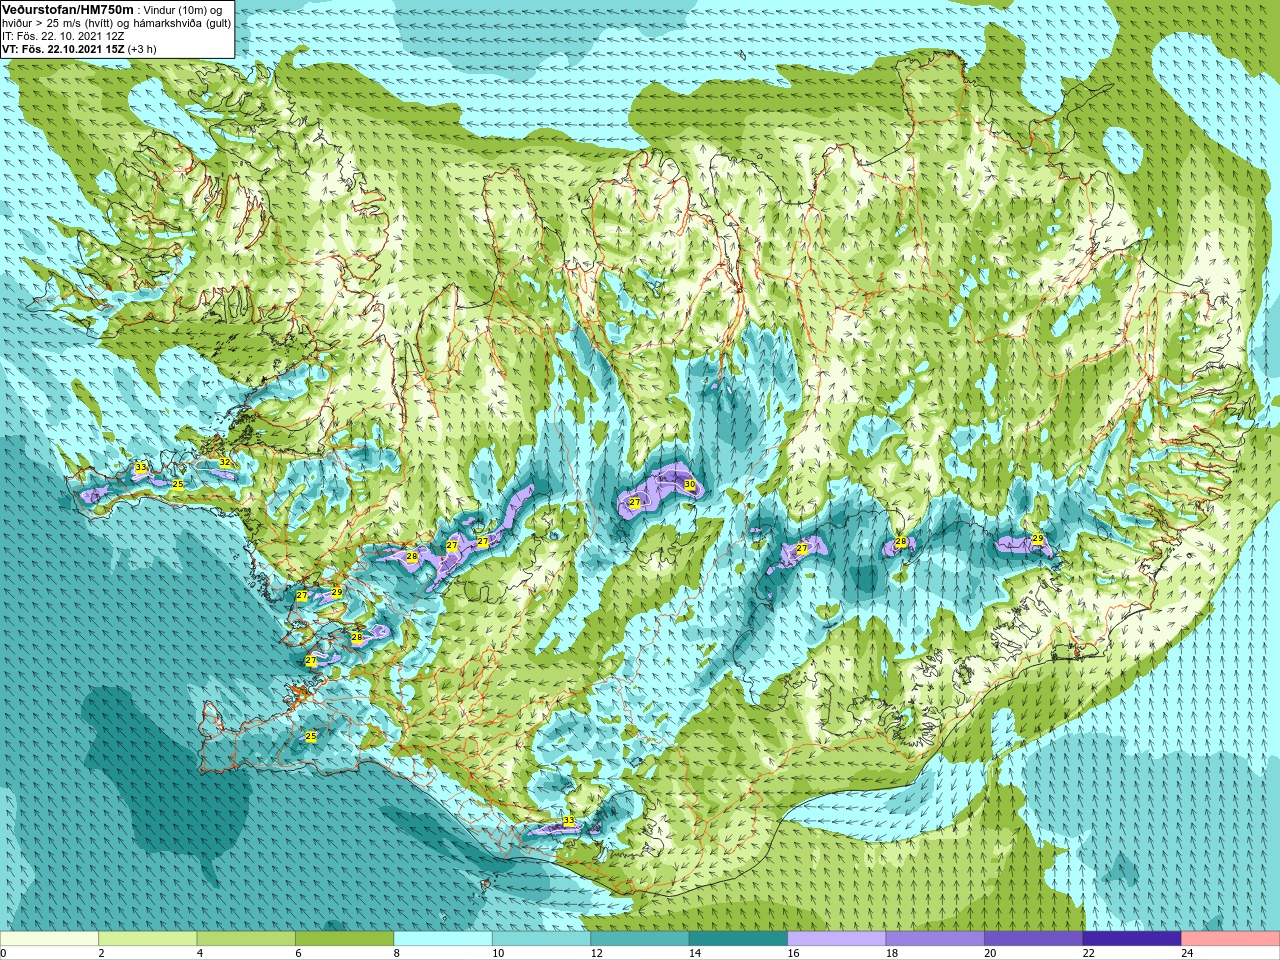Pick the 4–6 m/s green legend swatch
The width and height of the screenshot is (1280, 960).
click(x=246, y=939)
